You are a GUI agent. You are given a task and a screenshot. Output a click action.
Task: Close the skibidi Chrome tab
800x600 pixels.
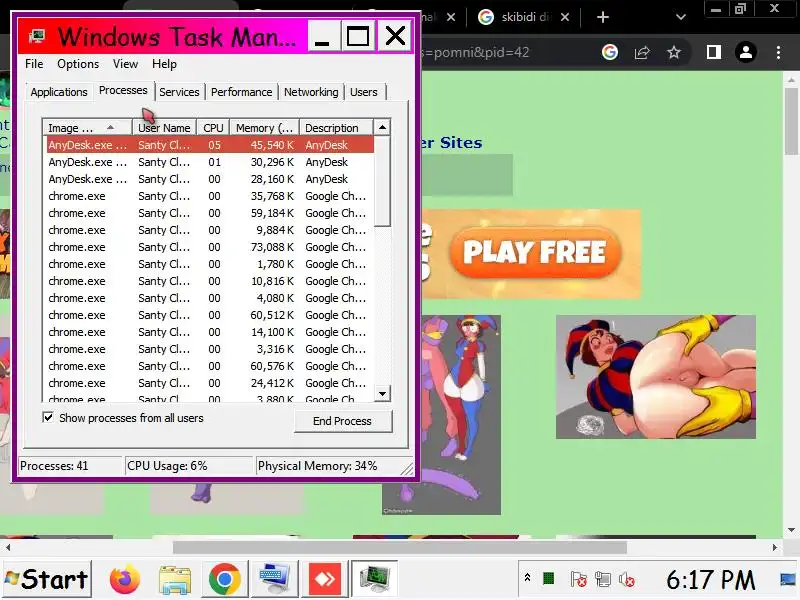click(565, 17)
